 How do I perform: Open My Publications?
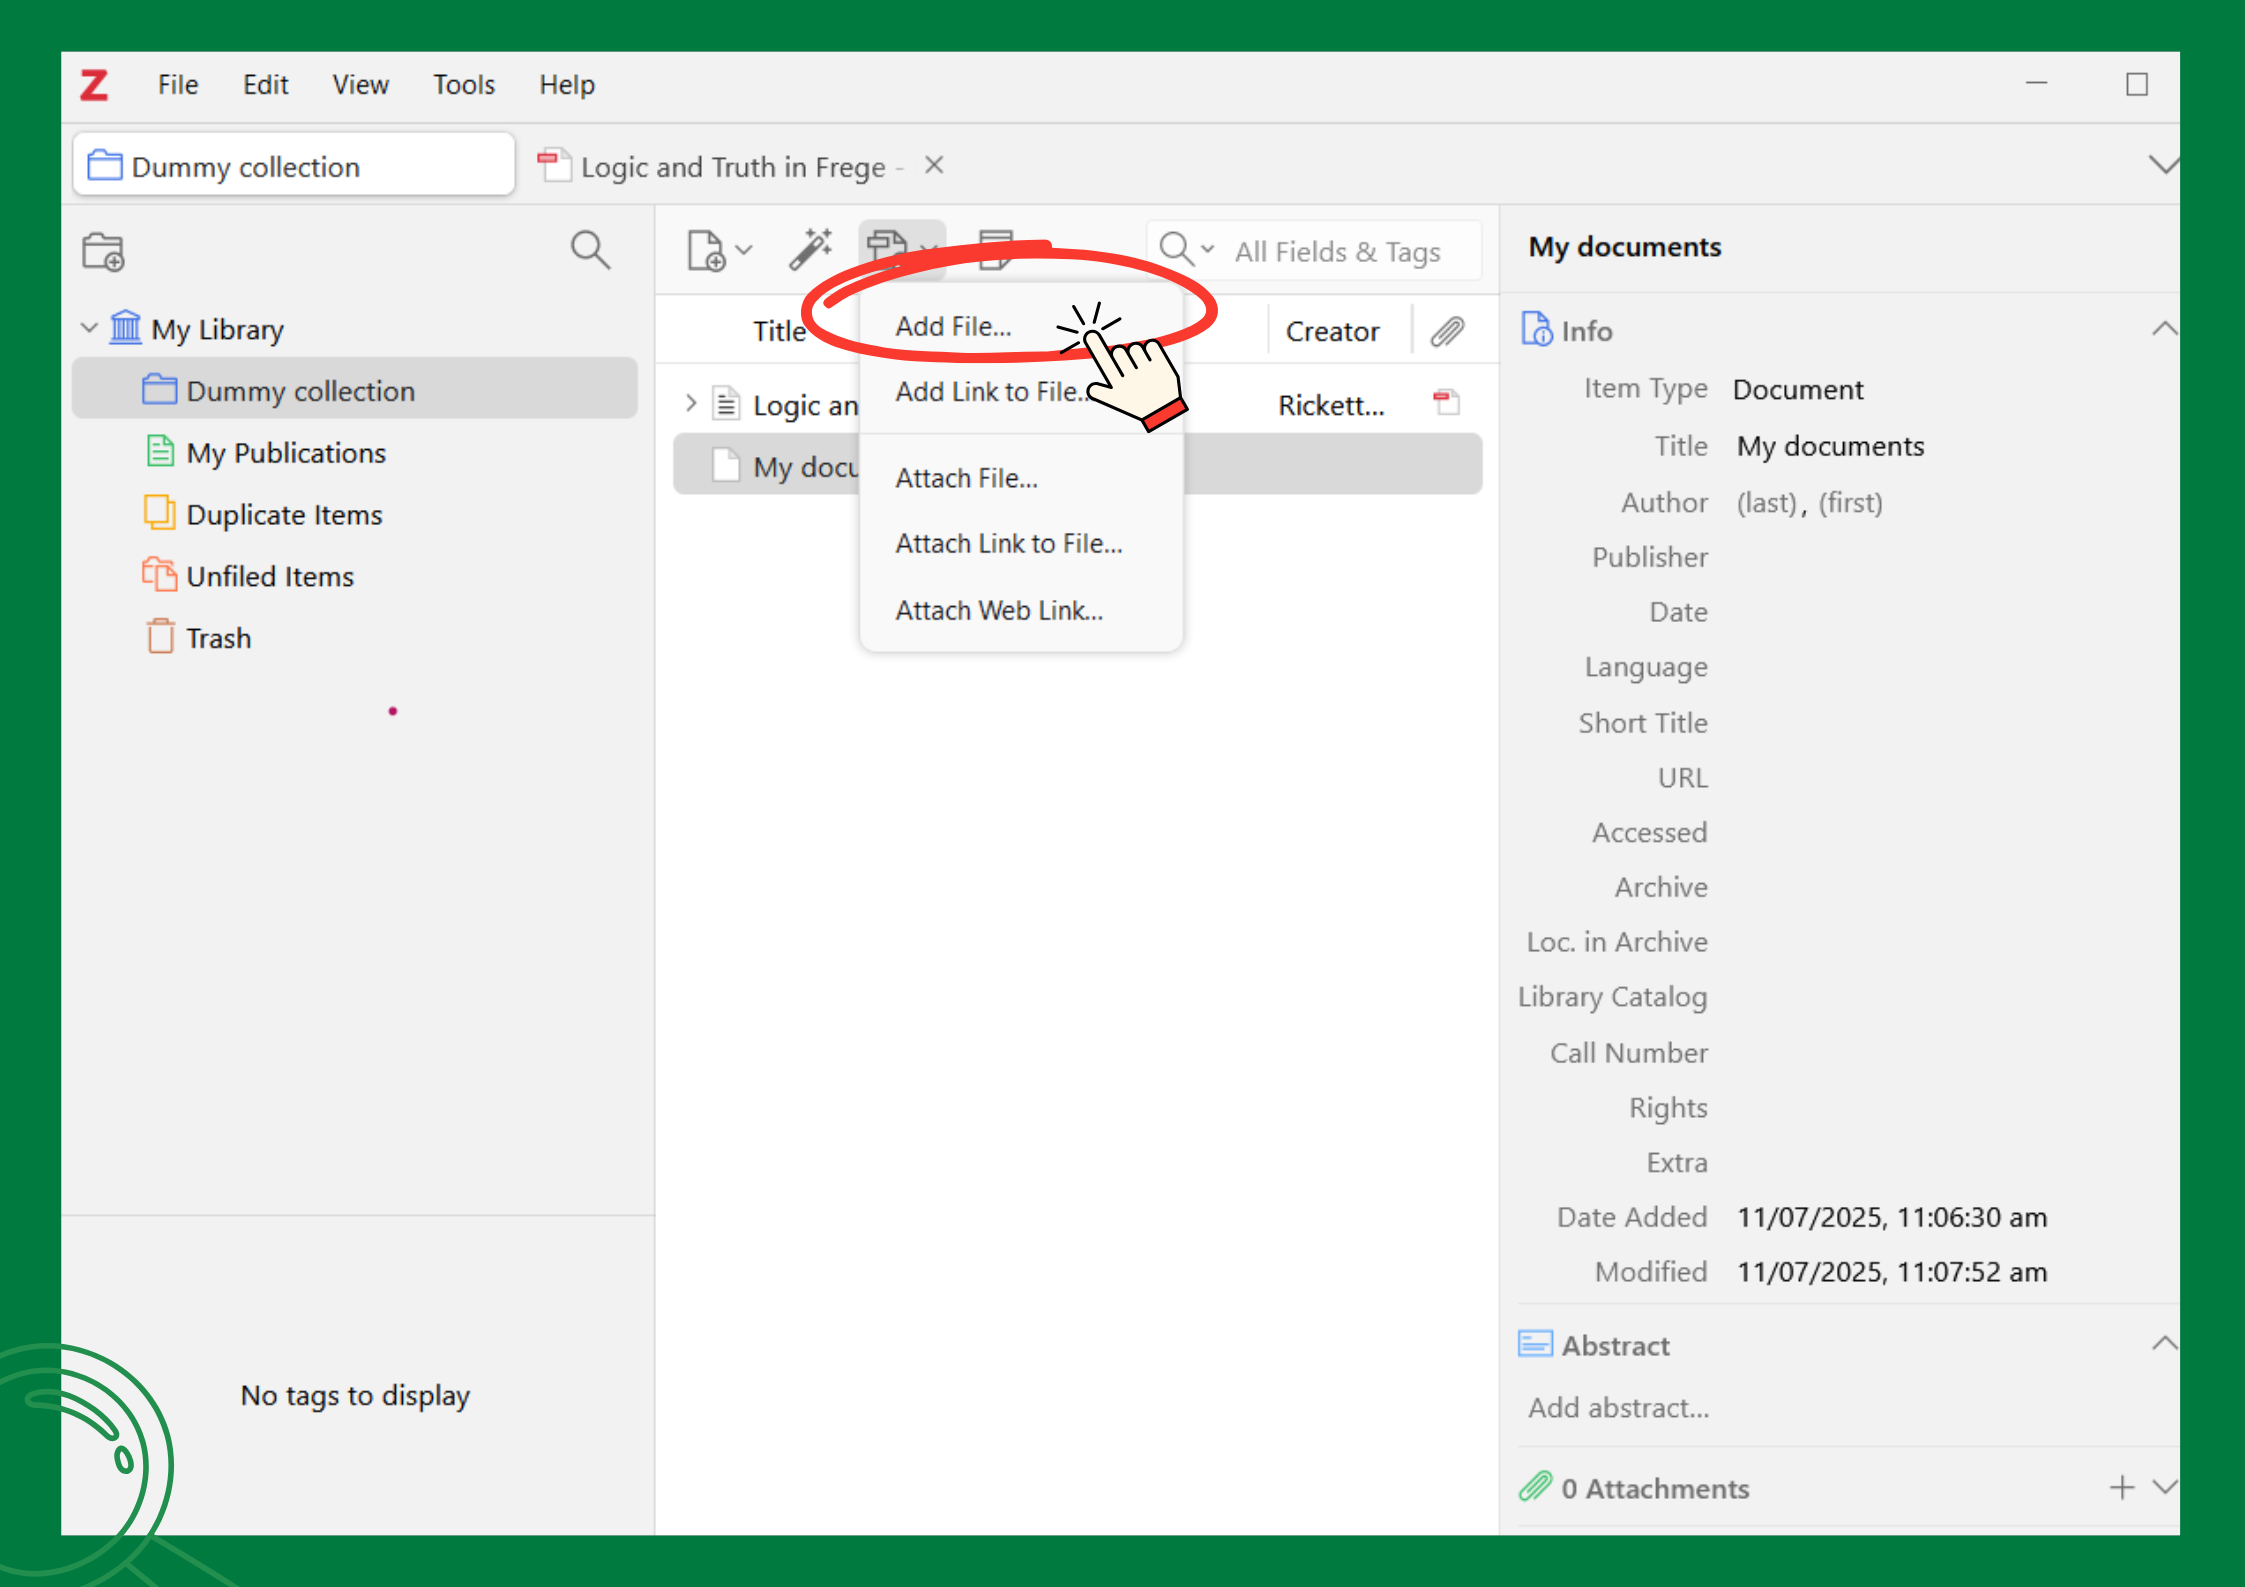tap(286, 452)
